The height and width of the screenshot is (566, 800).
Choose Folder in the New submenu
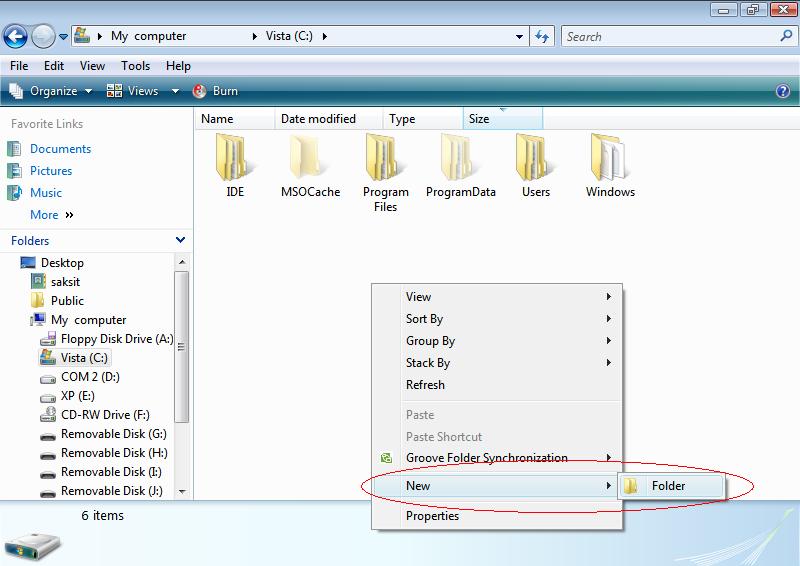[x=671, y=486]
